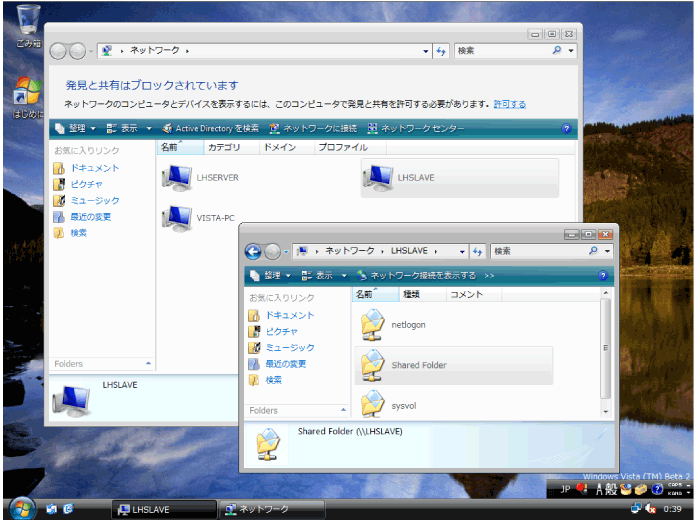Click ネットワーク接続を表示する toolbar button

pyautogui.click(x=417, y=275)
